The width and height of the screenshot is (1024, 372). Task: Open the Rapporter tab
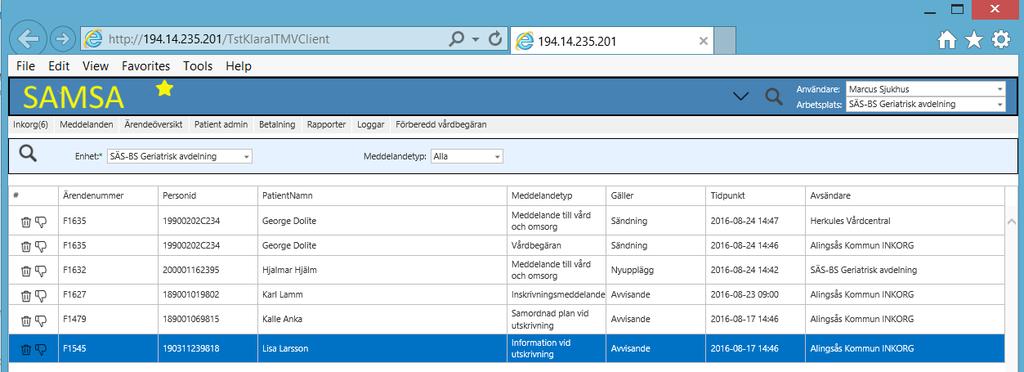[x=327, y=125]
